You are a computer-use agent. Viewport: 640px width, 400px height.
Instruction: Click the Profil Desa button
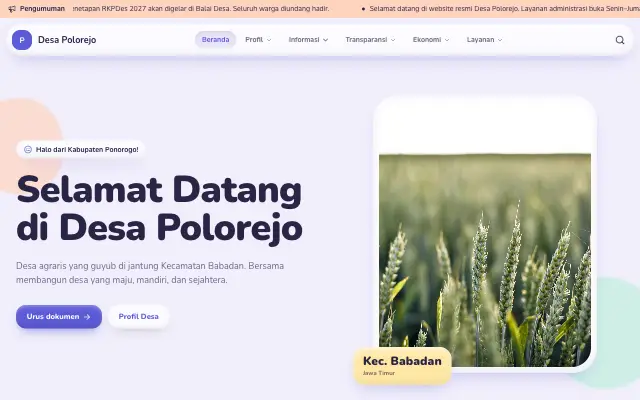coord(138,317)
